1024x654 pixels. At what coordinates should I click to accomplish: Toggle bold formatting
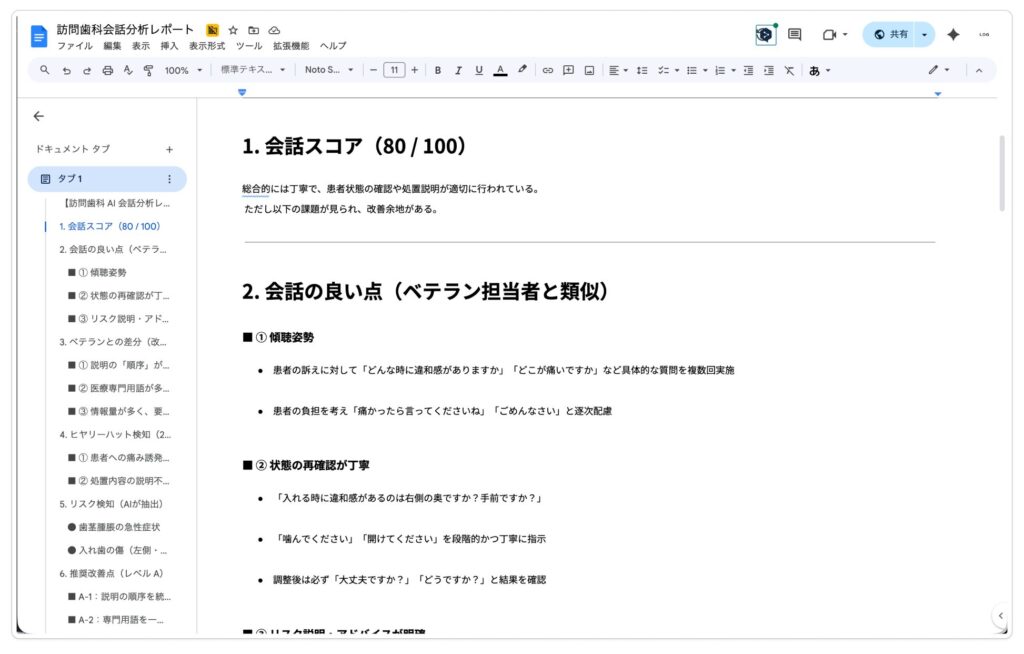[x=437, y=70]
